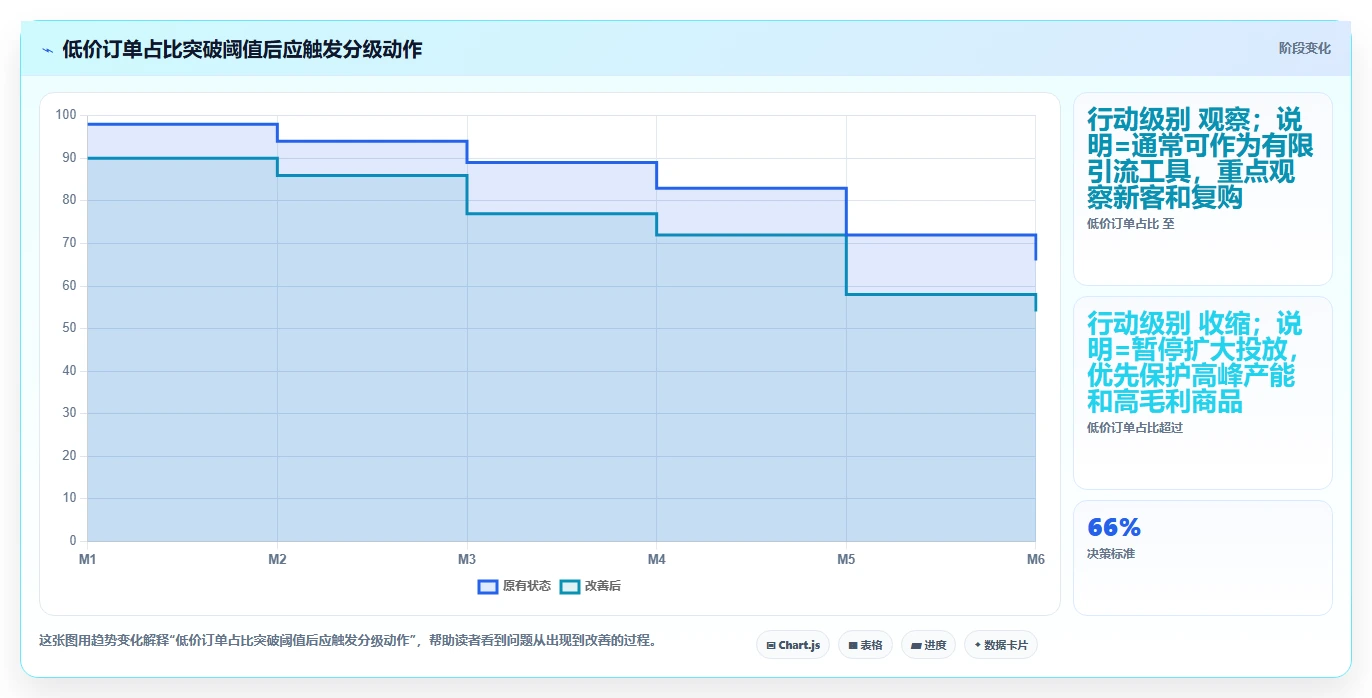Click the 原有状态 legend color box
Viewport: 1372px width, 698px height.
tap(488, 586)
